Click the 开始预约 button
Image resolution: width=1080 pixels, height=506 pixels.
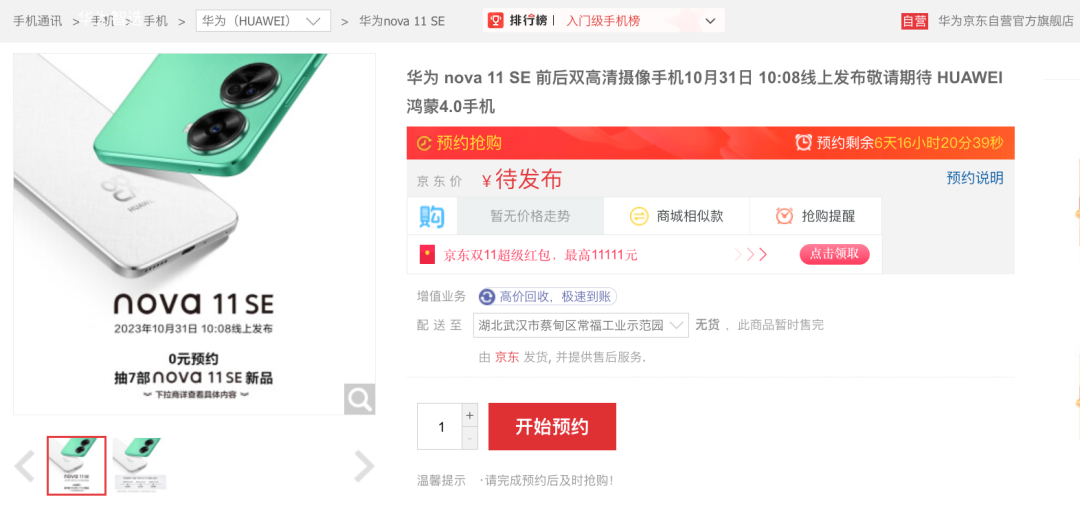tap(552, 427)
